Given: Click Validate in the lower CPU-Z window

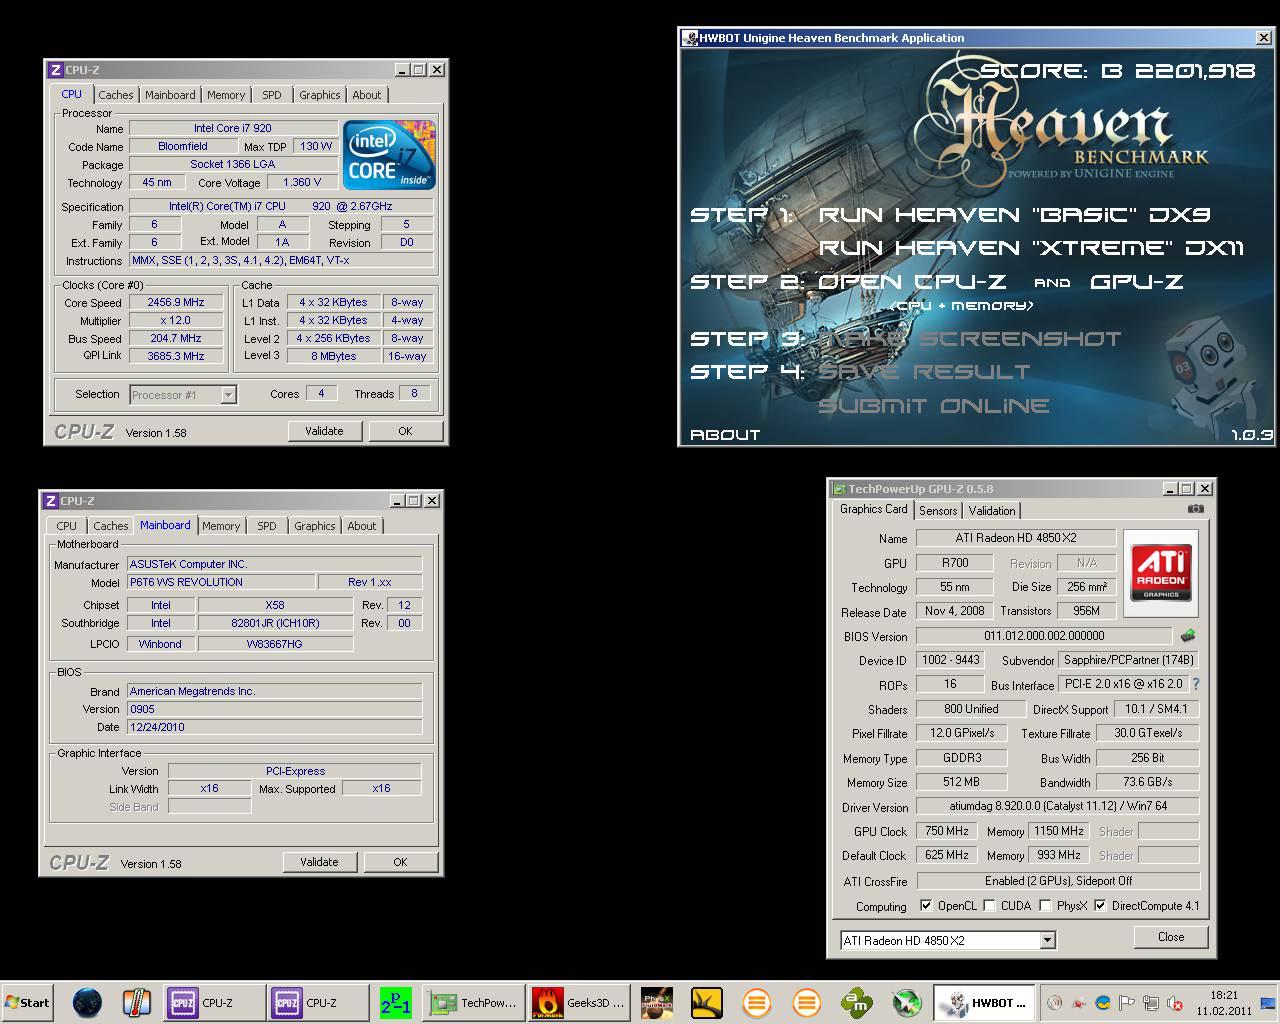Looking at the screenshot, I should click(319, 862).
